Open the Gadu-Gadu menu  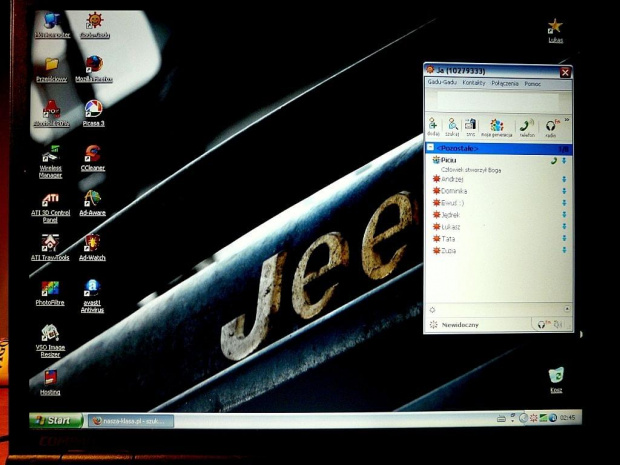(442, 83)
